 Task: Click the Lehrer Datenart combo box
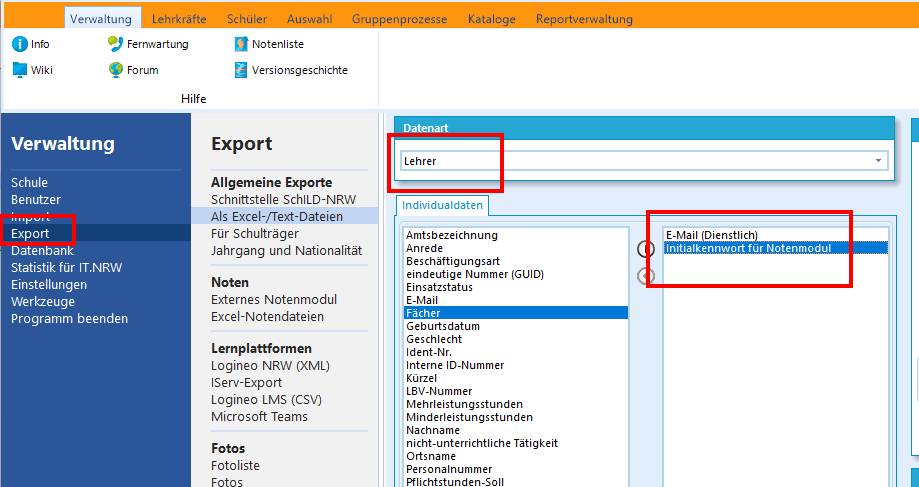pyautogui.click(x=644, y=161)
